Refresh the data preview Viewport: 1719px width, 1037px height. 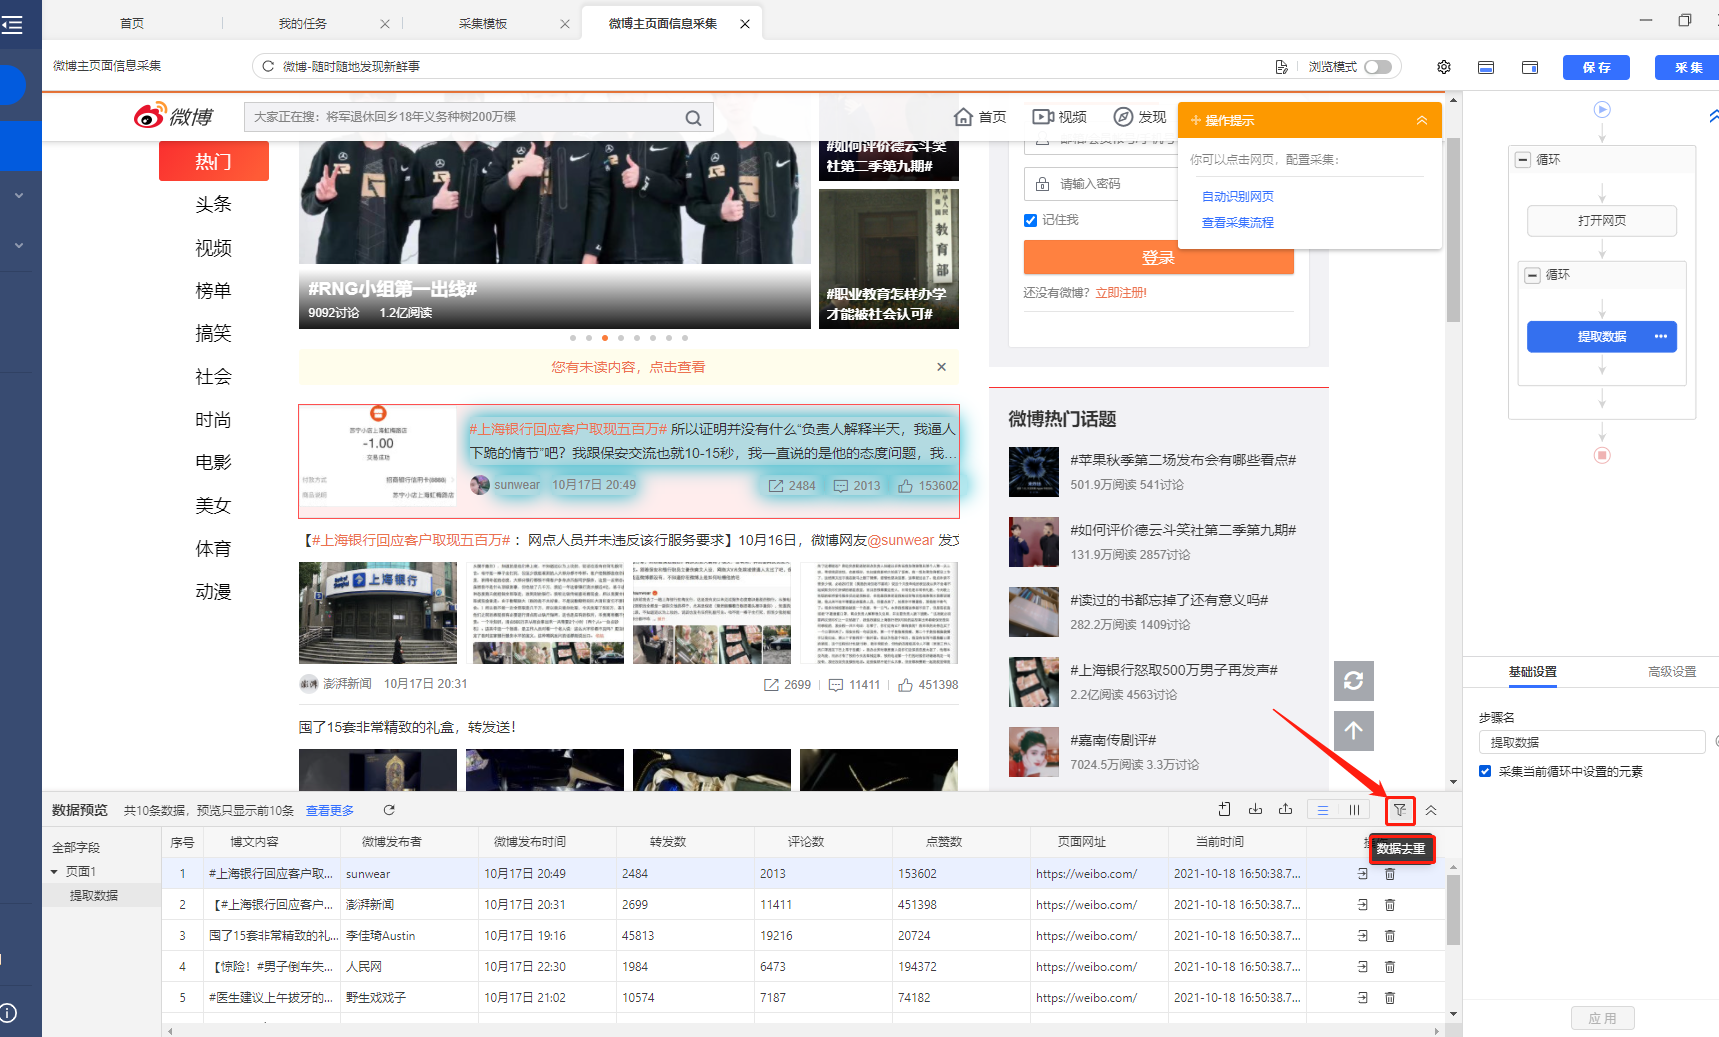click(x=389, y=810)
